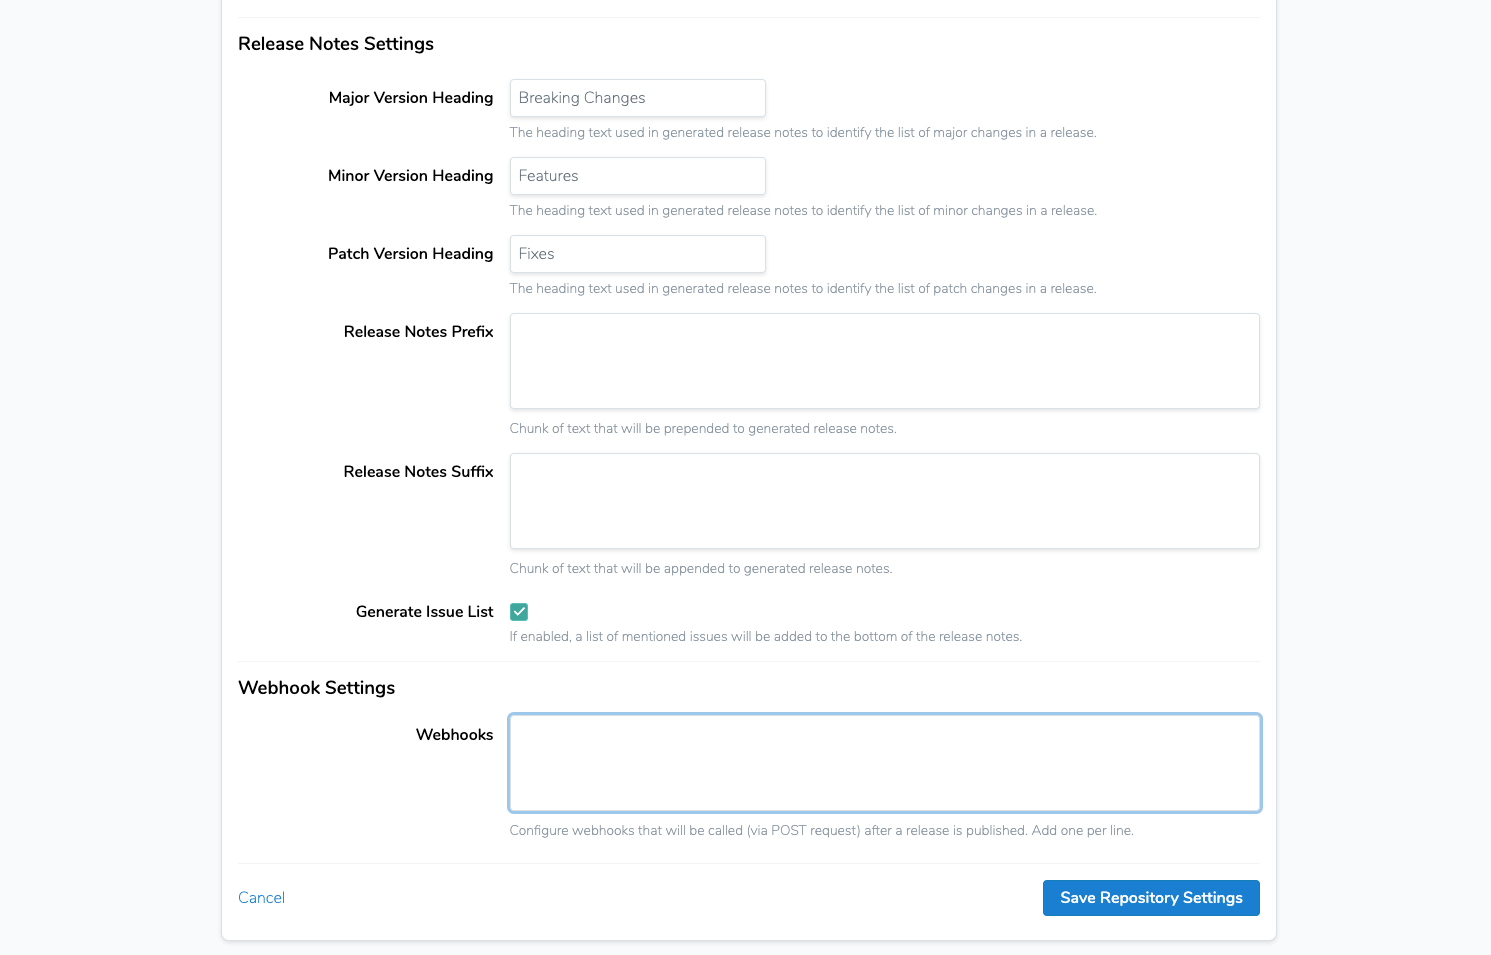Image resolution: width=1491 pixels, height=955 pixels.
Task: Click inside the Webhooks text area
Action: (884, 763)
